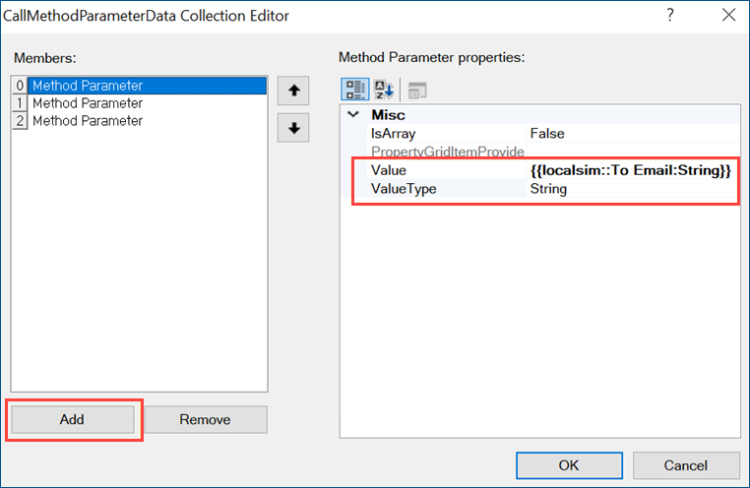Move selected member up
The height and width of the screenshot is (488, 750).
click(293, 91)
